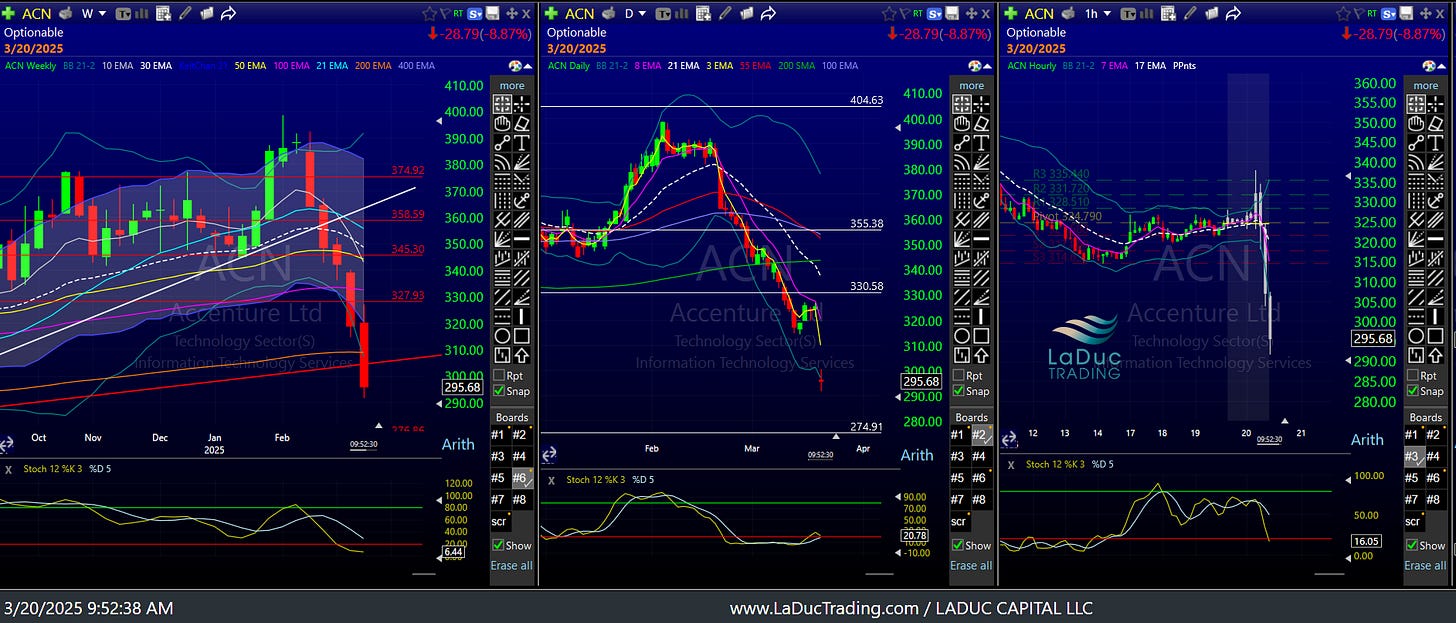The width and height of the screenshot is (1456, 623).
Task: Switch to board #2 in daily chart
Action: click(980, 434)
